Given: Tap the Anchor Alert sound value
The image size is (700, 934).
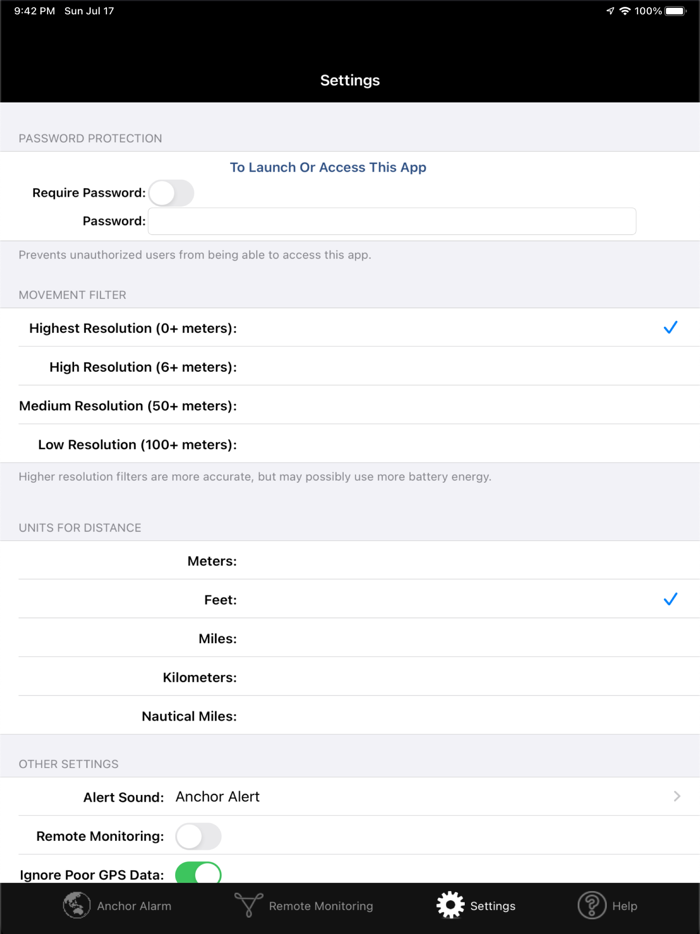Looking at the screenshot, I should [217, 796].
